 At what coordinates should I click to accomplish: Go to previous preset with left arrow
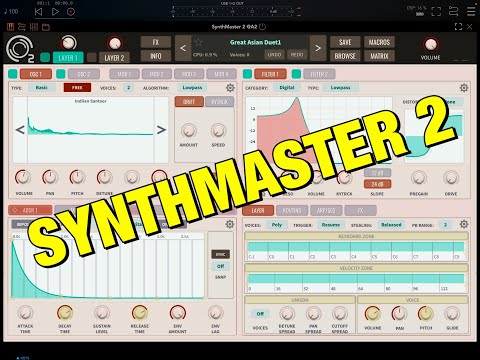pos(183,48)
